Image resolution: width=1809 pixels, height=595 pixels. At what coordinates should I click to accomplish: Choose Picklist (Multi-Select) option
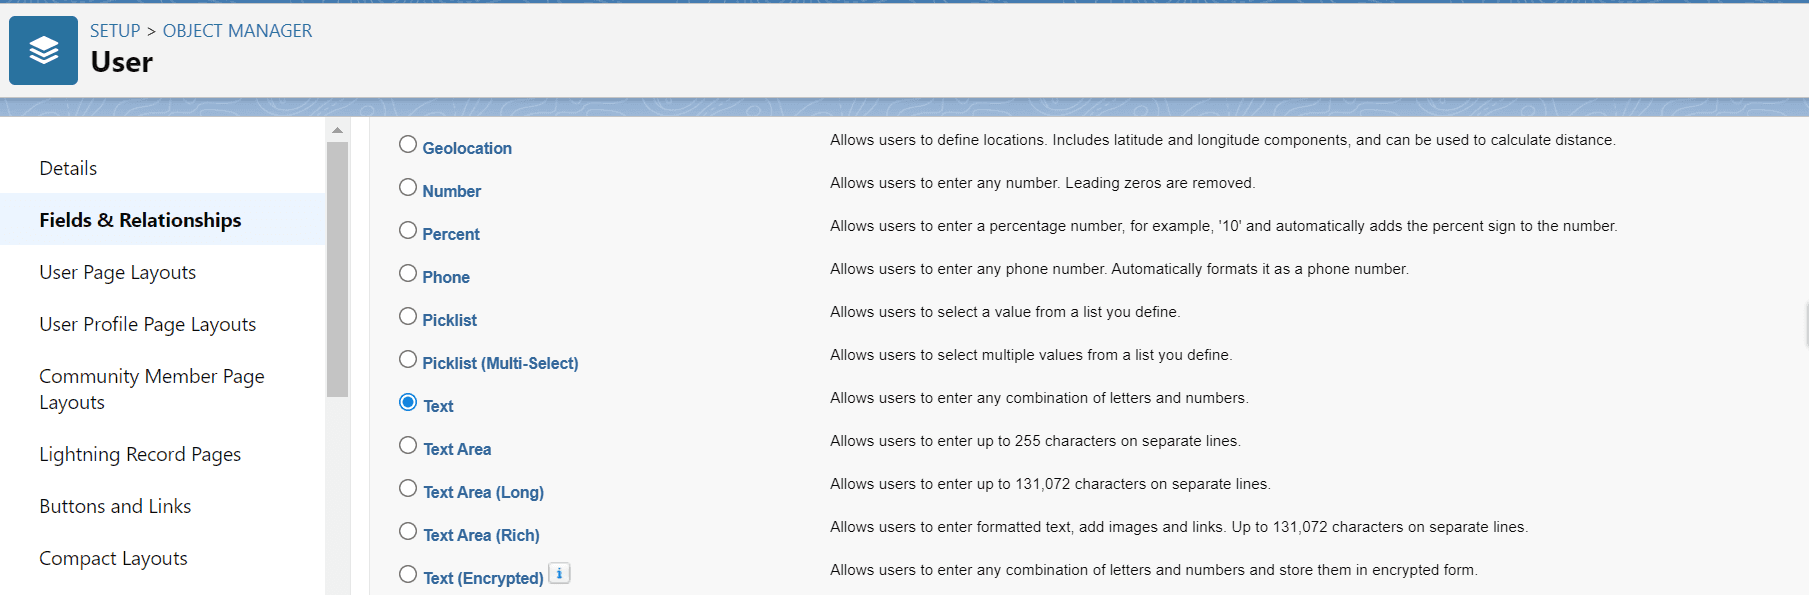coord(408,359)
